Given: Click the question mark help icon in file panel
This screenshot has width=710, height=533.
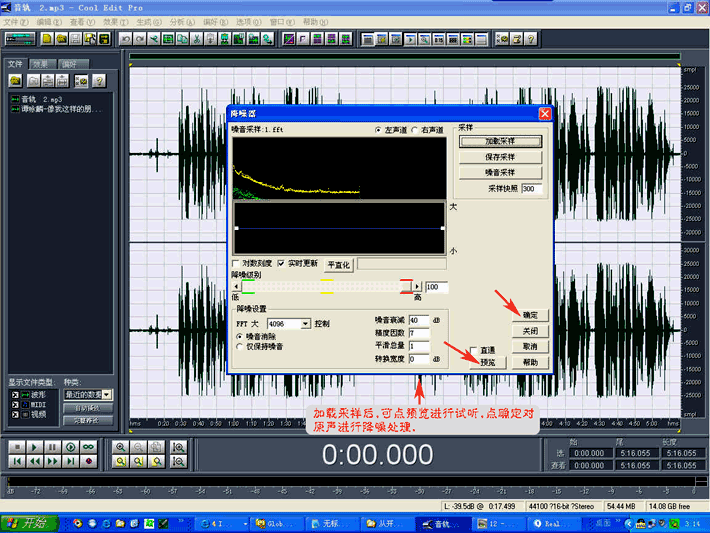Looking at the screenshot, I should tap(100, 80).
